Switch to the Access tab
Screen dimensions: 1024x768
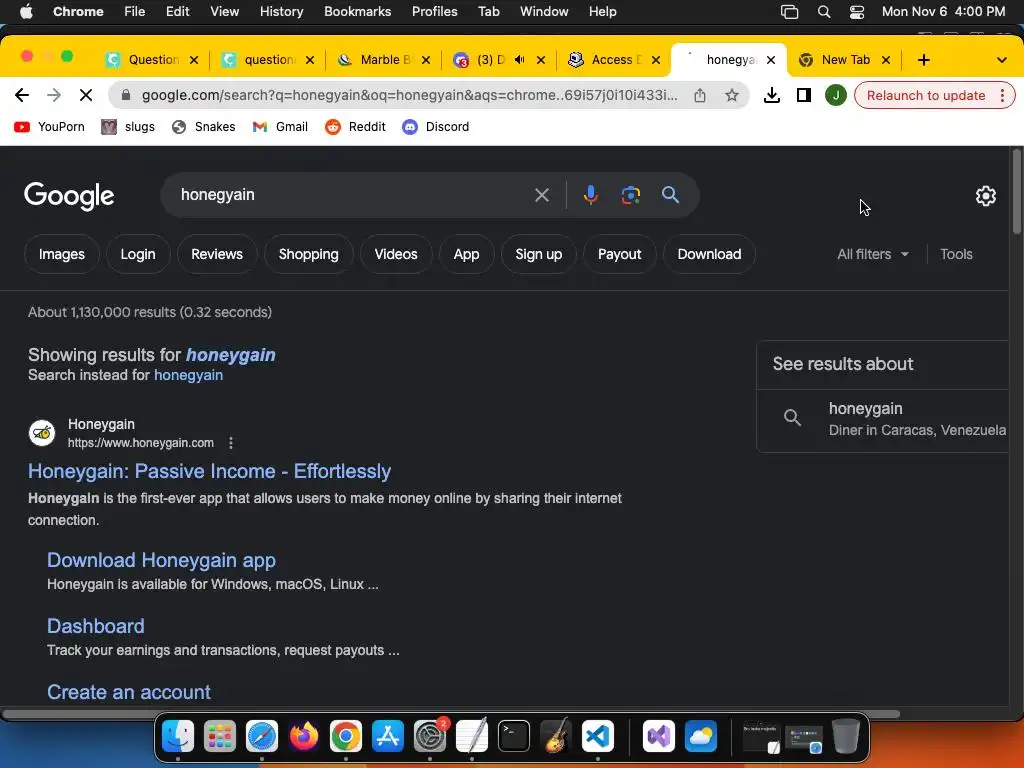click(x=614, y=60)
